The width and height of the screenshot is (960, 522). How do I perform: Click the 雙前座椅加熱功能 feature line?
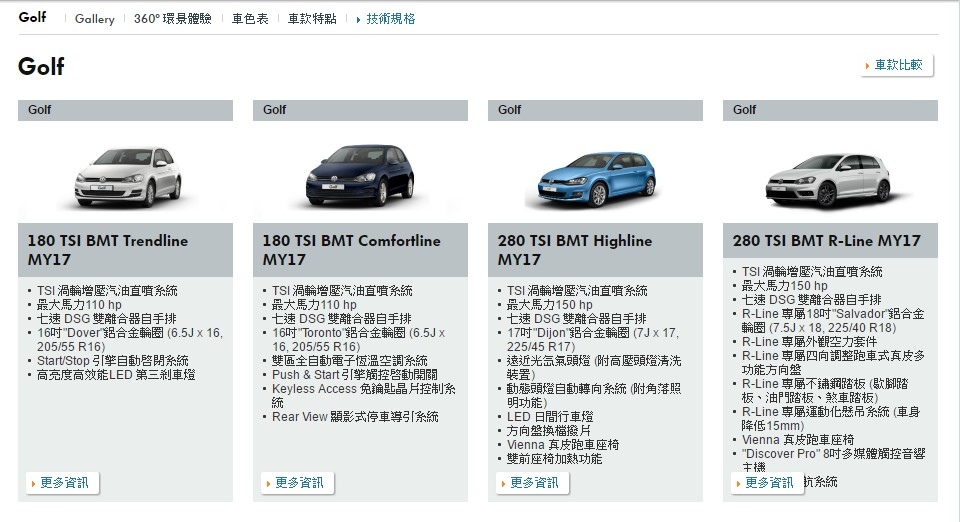pyautogui.click(x=554, y=459)
